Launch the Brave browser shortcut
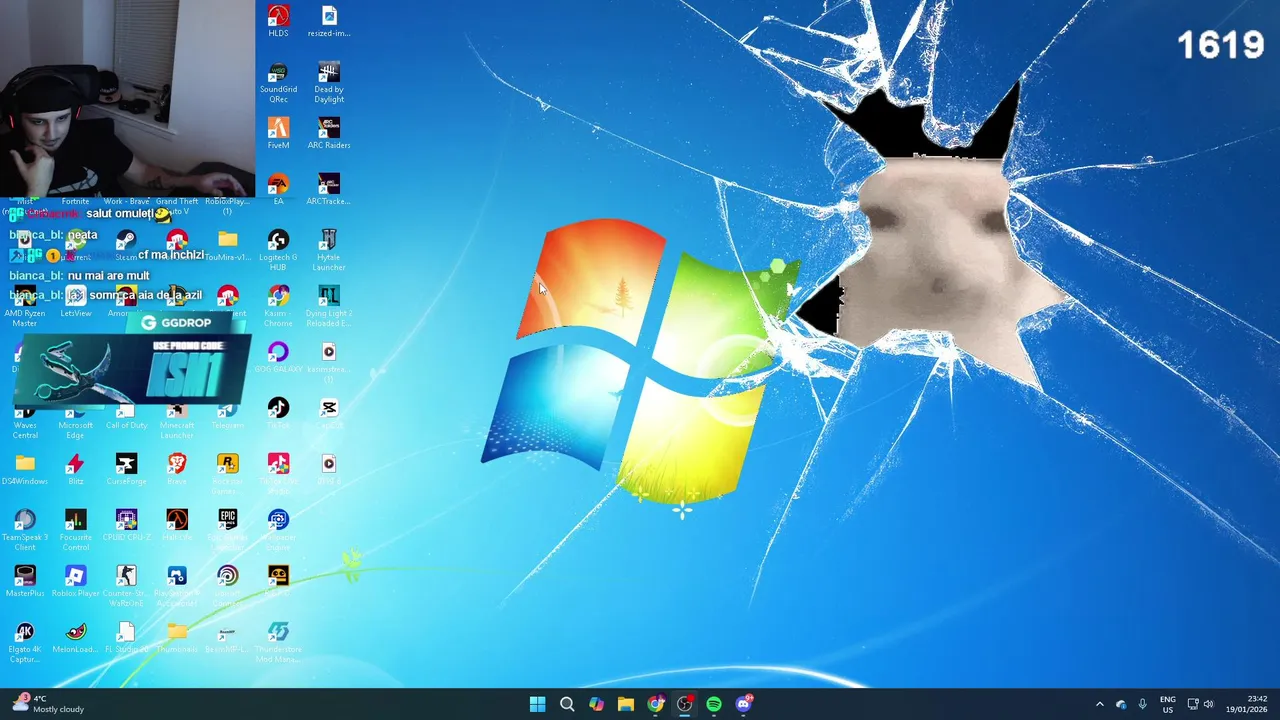The width and height of the screenshot is (1280, 720). [x=177, y=469]
